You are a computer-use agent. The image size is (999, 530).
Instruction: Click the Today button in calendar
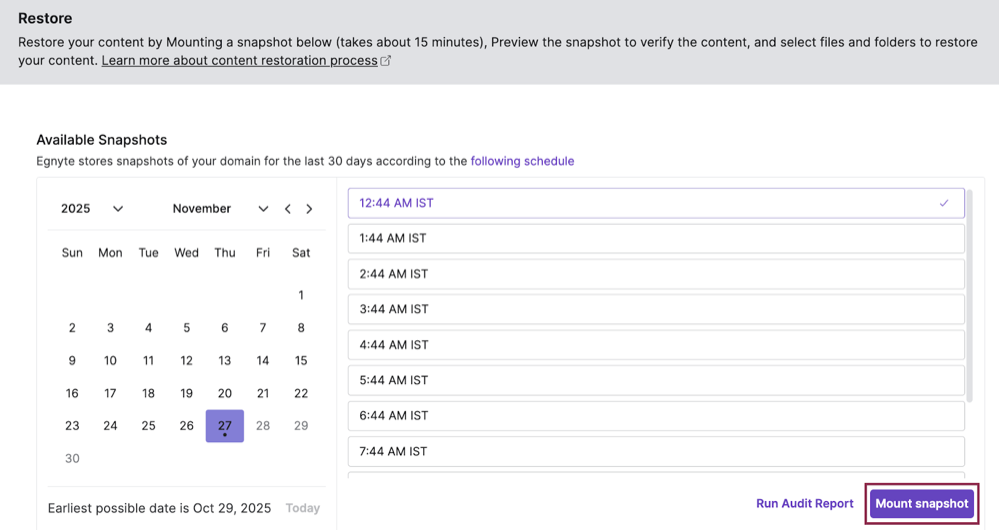[x=302, y=508]
